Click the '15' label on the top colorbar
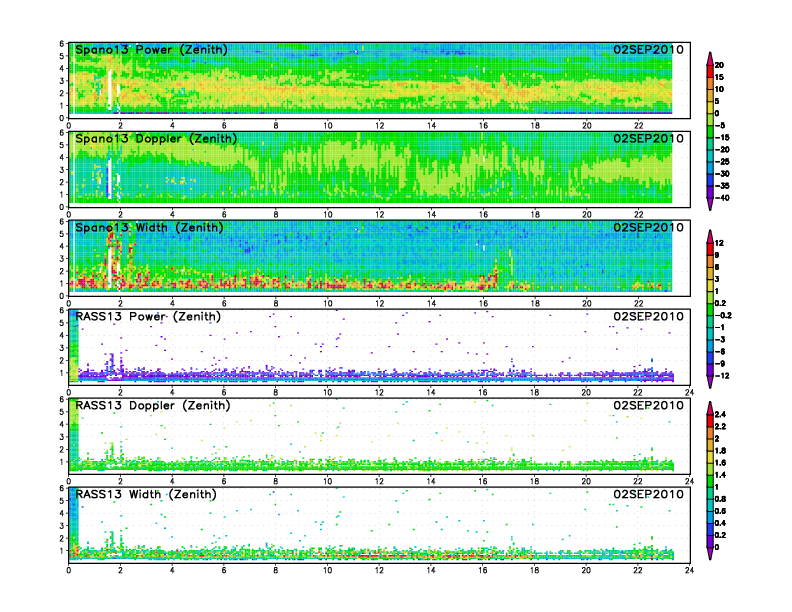This screenshot has width=792, height=612. point(719,77)
